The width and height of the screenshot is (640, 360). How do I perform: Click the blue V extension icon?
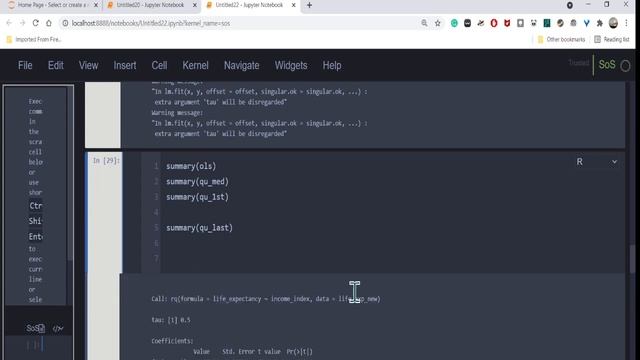click(587, 23)
